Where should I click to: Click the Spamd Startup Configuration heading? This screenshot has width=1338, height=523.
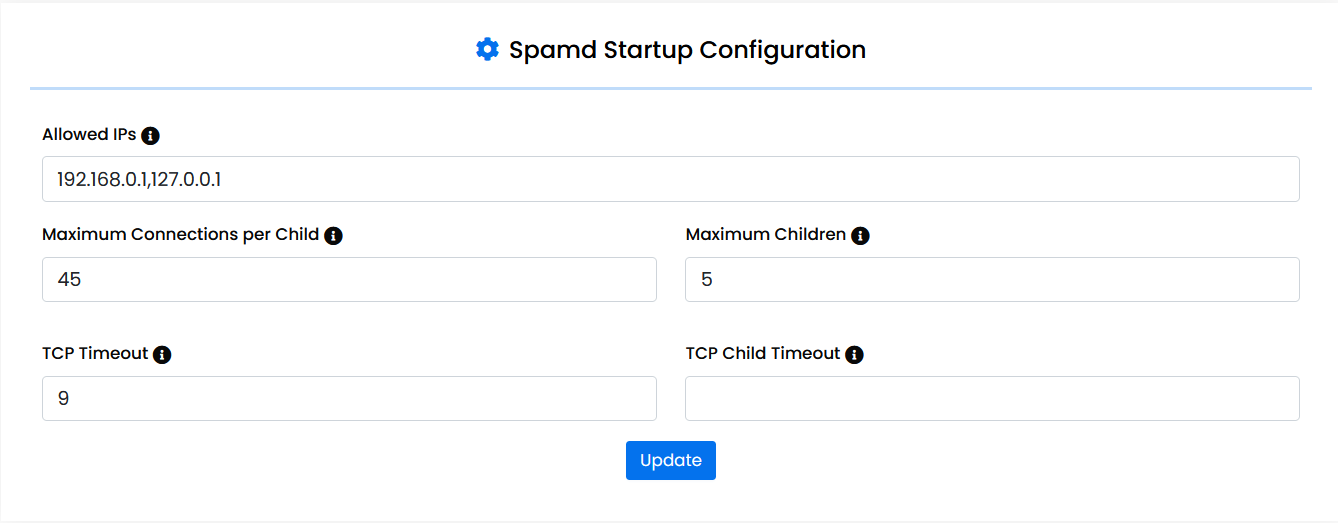687,49
